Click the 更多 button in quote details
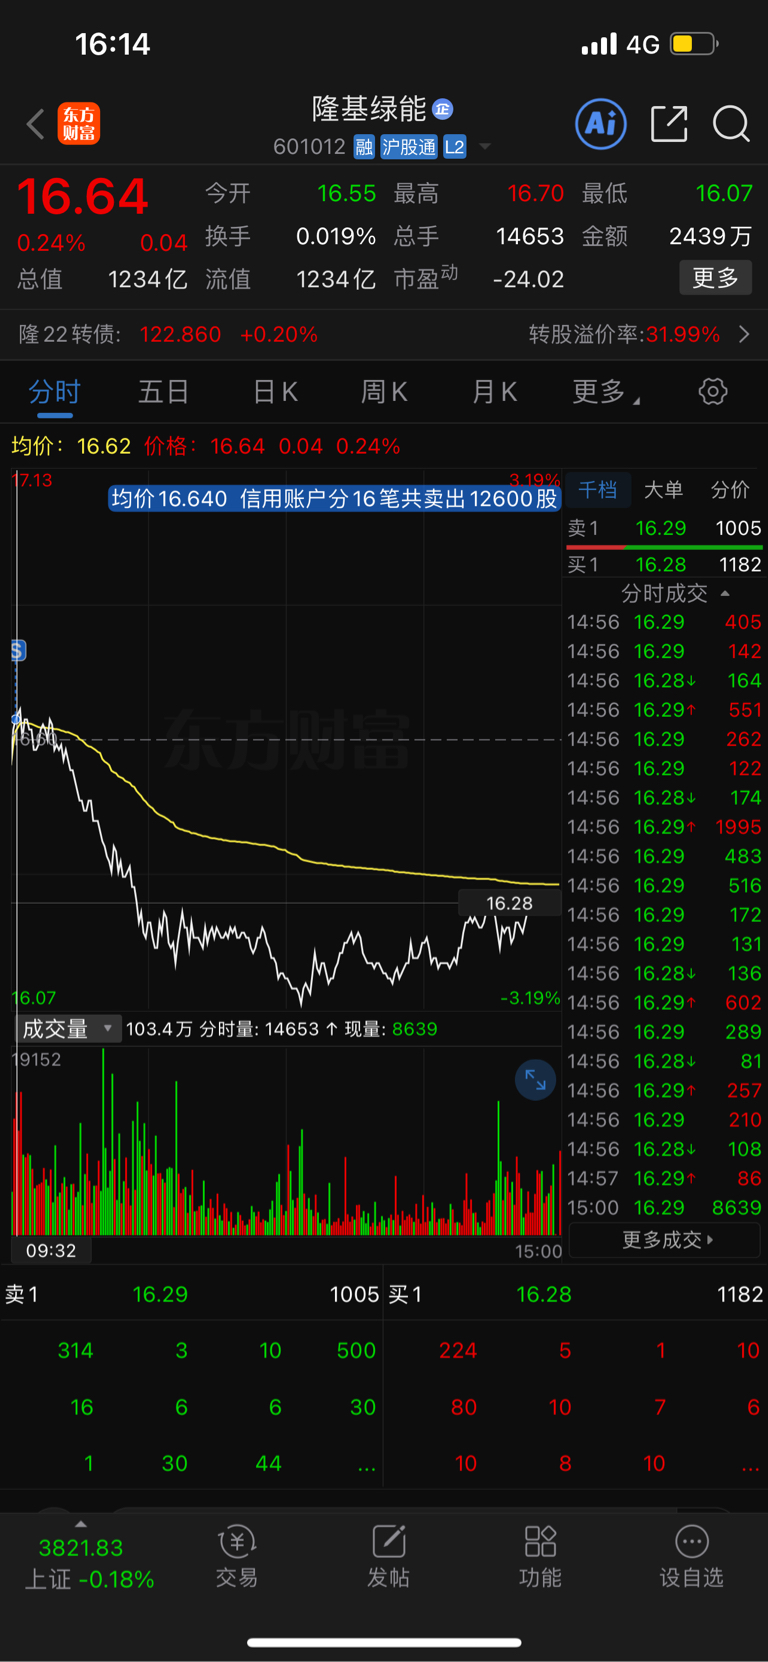This screenshot has width=768, height=1662. (716, 278)
